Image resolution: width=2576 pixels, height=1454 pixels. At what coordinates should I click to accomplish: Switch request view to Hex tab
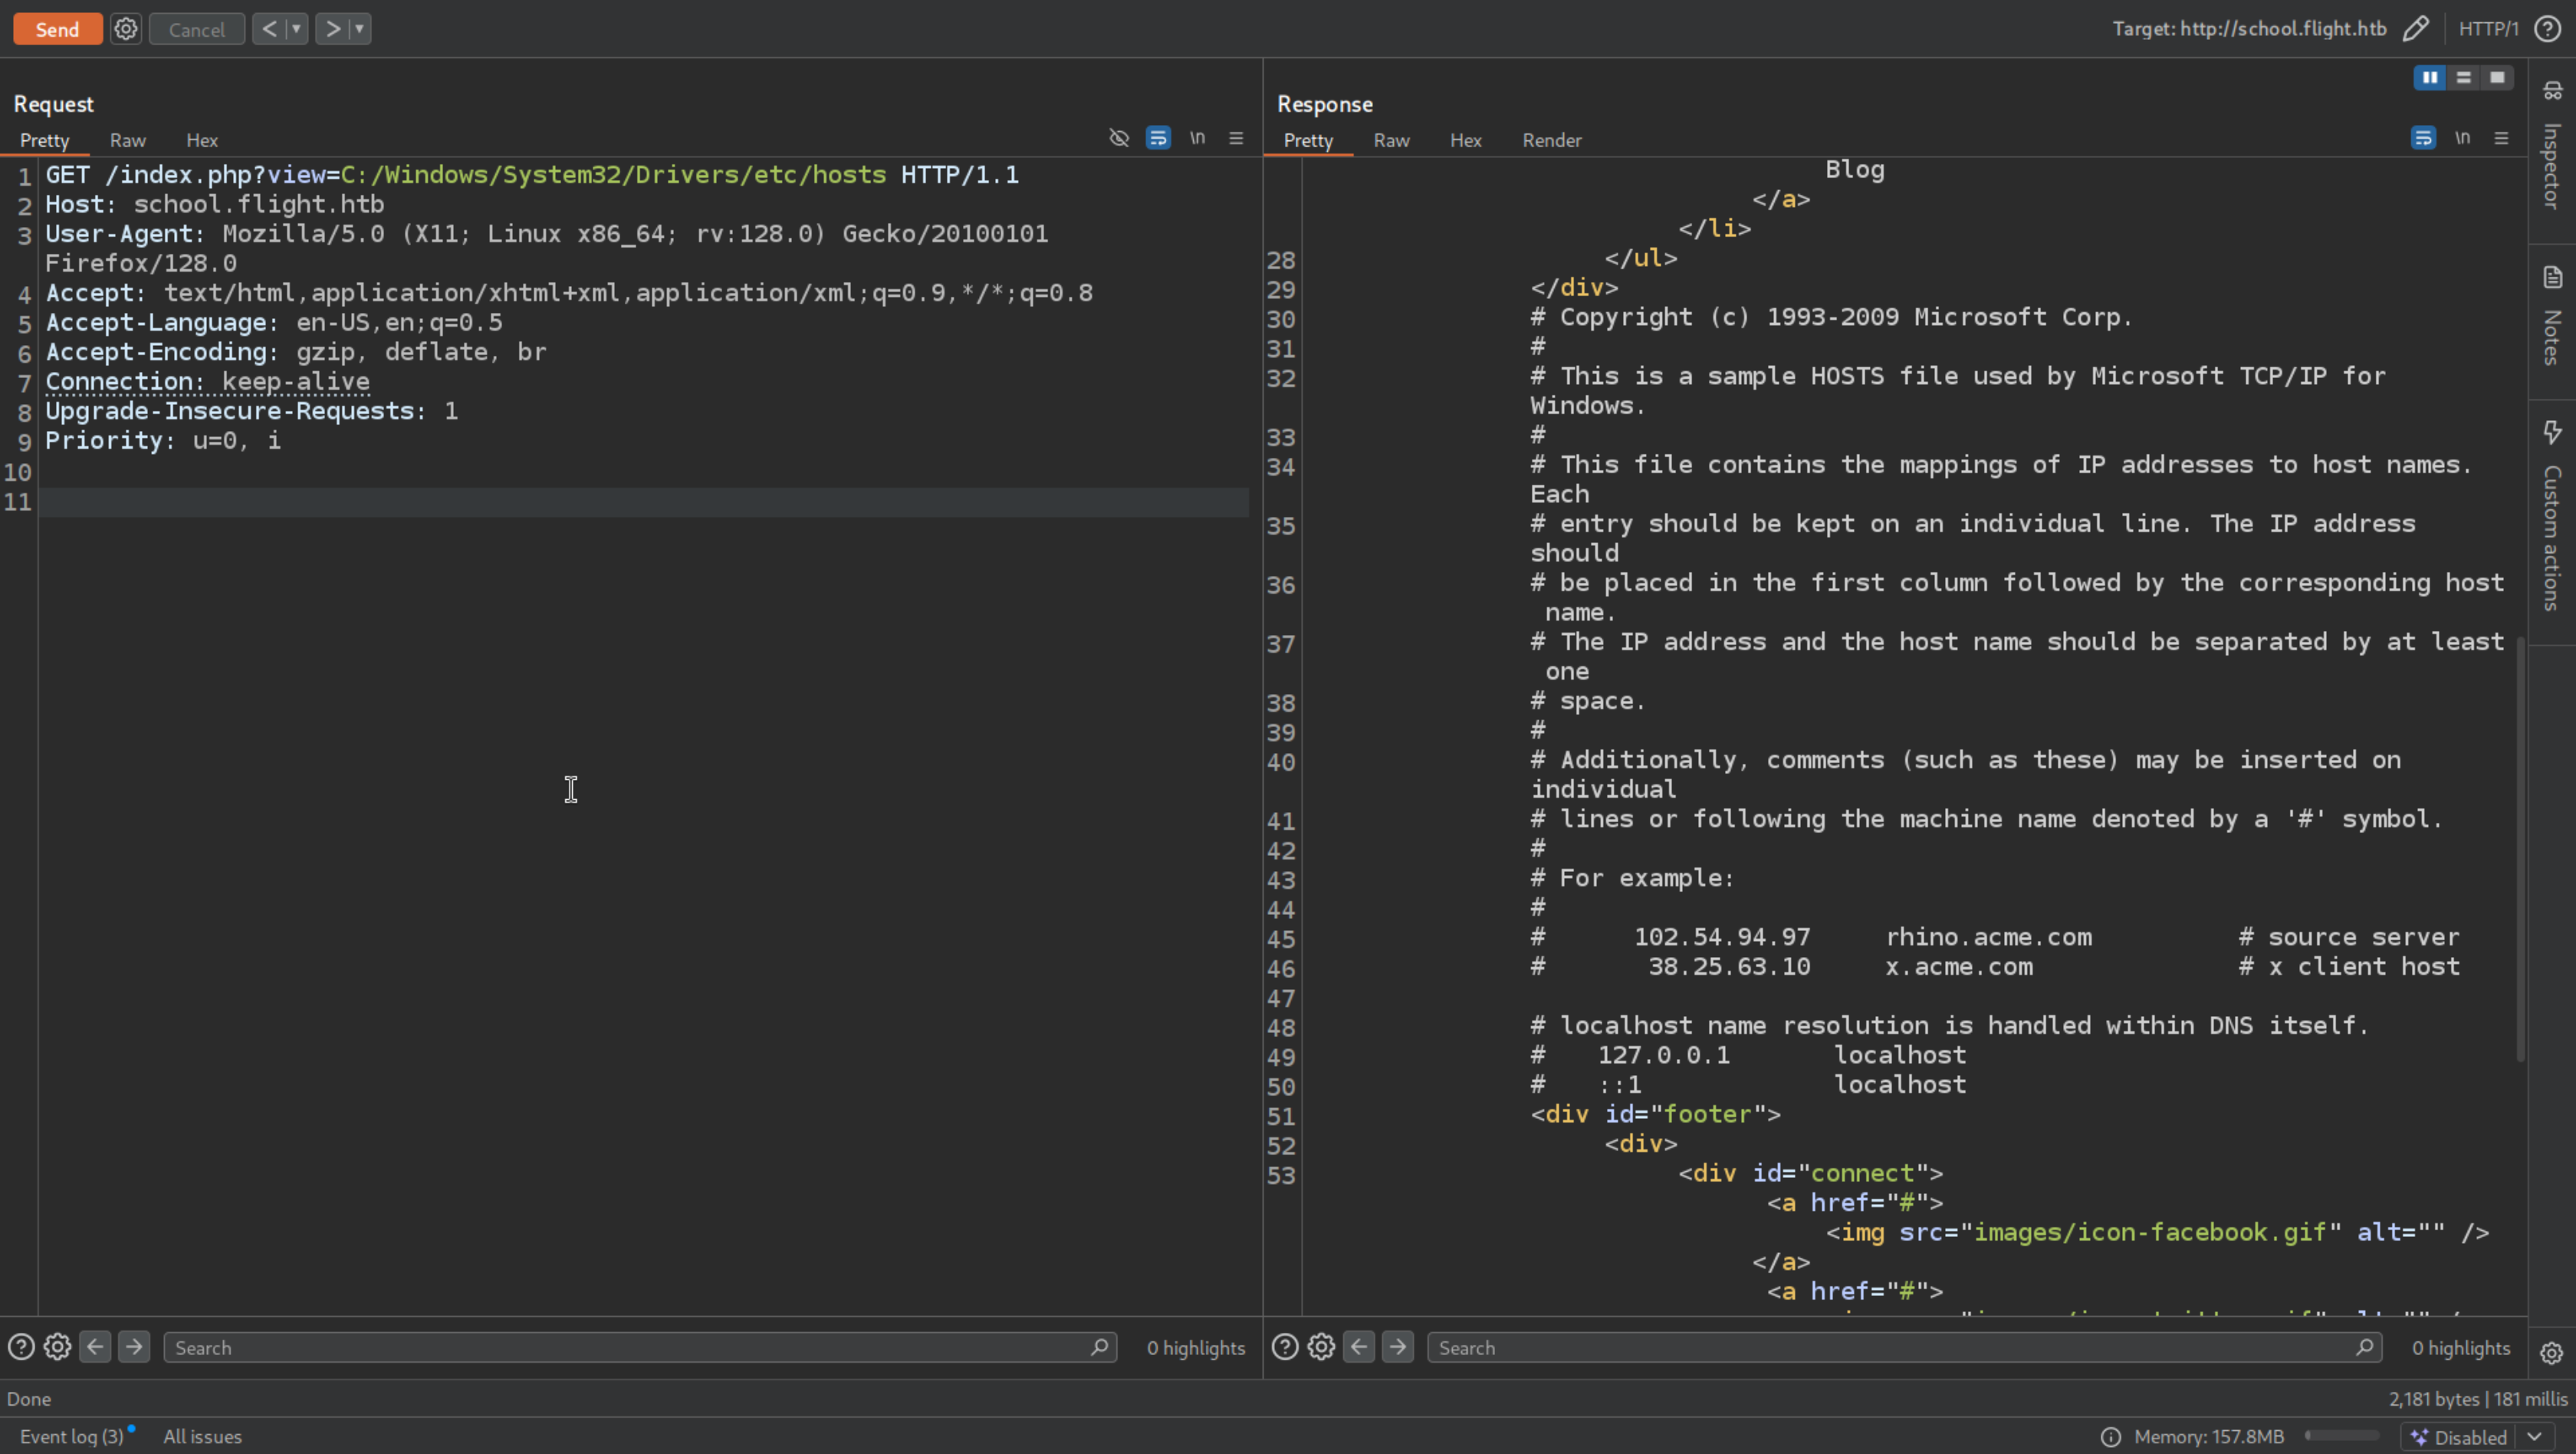(201, 140)
